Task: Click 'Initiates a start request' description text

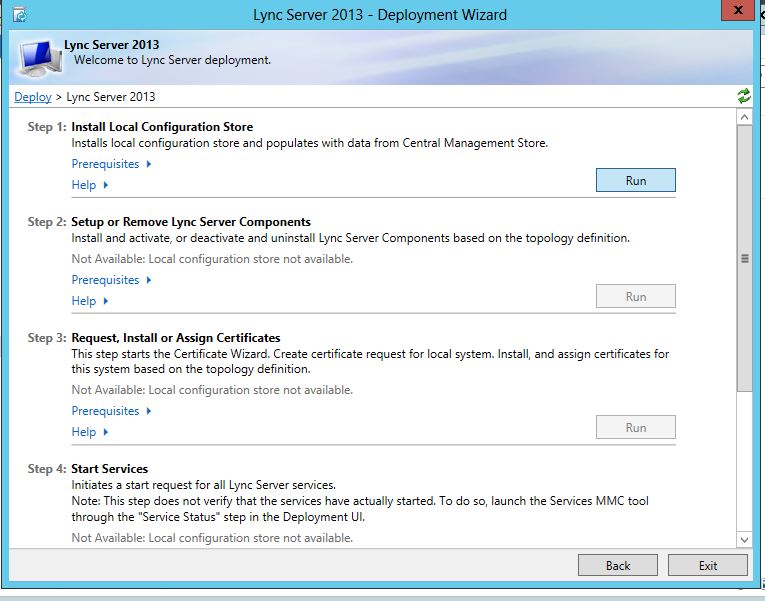Action: [203, 485]
